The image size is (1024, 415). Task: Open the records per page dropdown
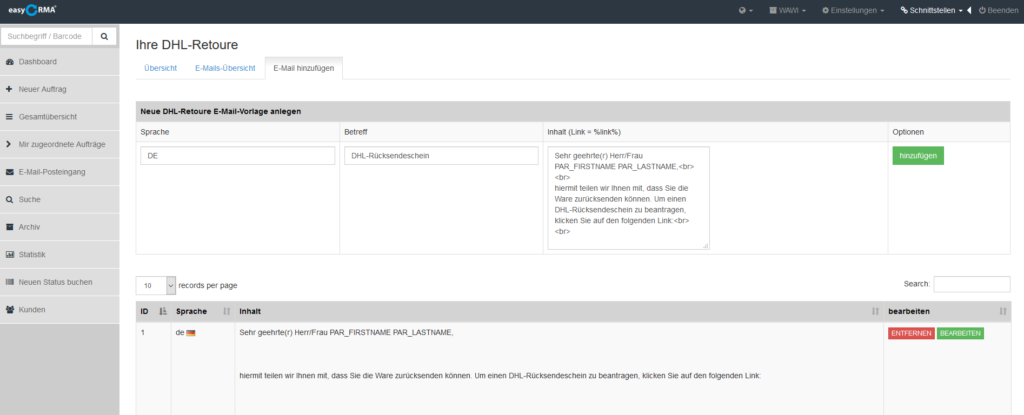click(155, 286)
